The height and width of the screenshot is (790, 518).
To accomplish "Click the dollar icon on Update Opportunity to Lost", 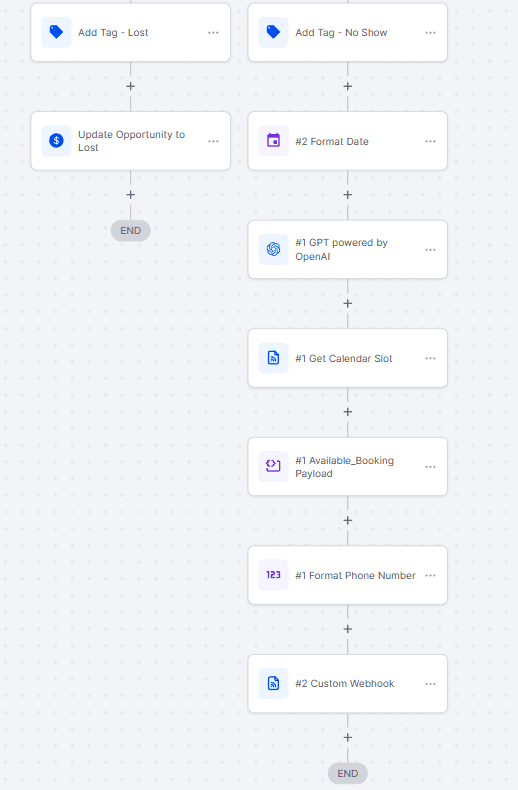I will [56, 141].
